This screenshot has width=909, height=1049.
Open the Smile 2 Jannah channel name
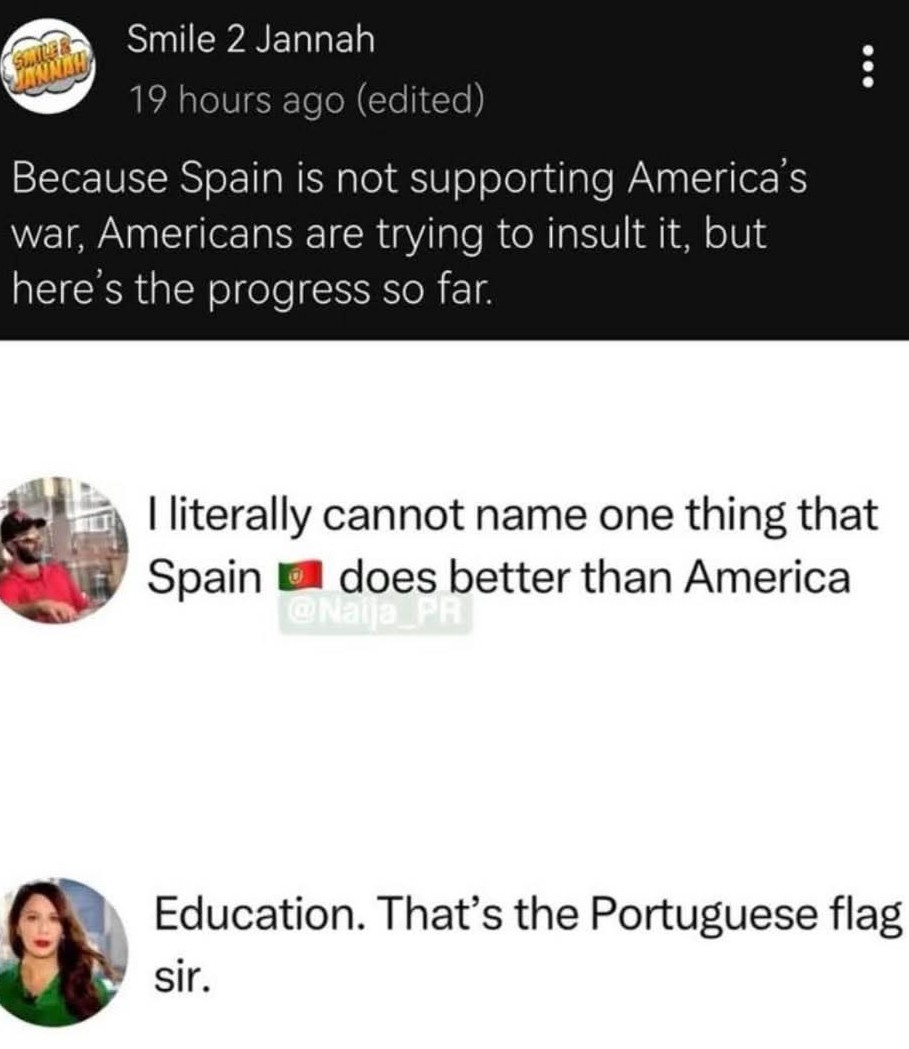[x=251, y=39]
